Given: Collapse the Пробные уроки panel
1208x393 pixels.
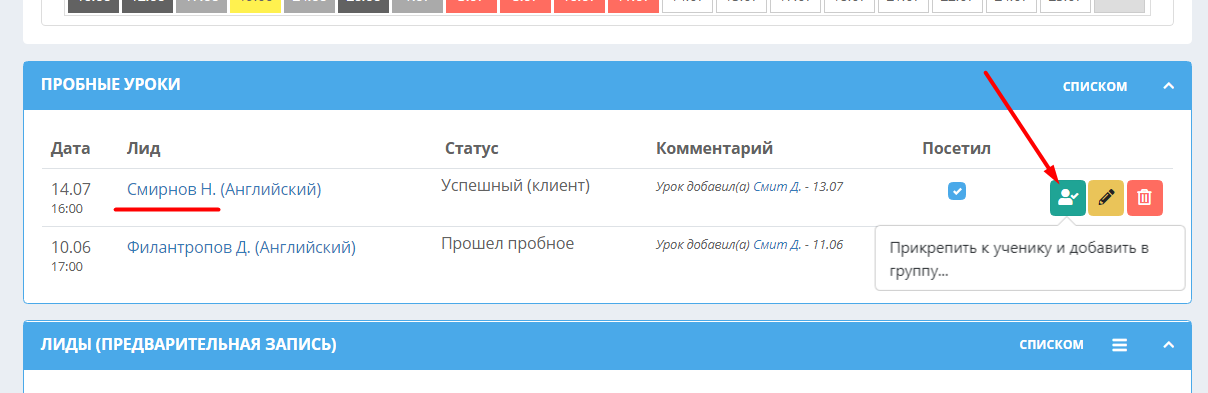Looking at the screenshot, I should click(x=1168, y=86).
